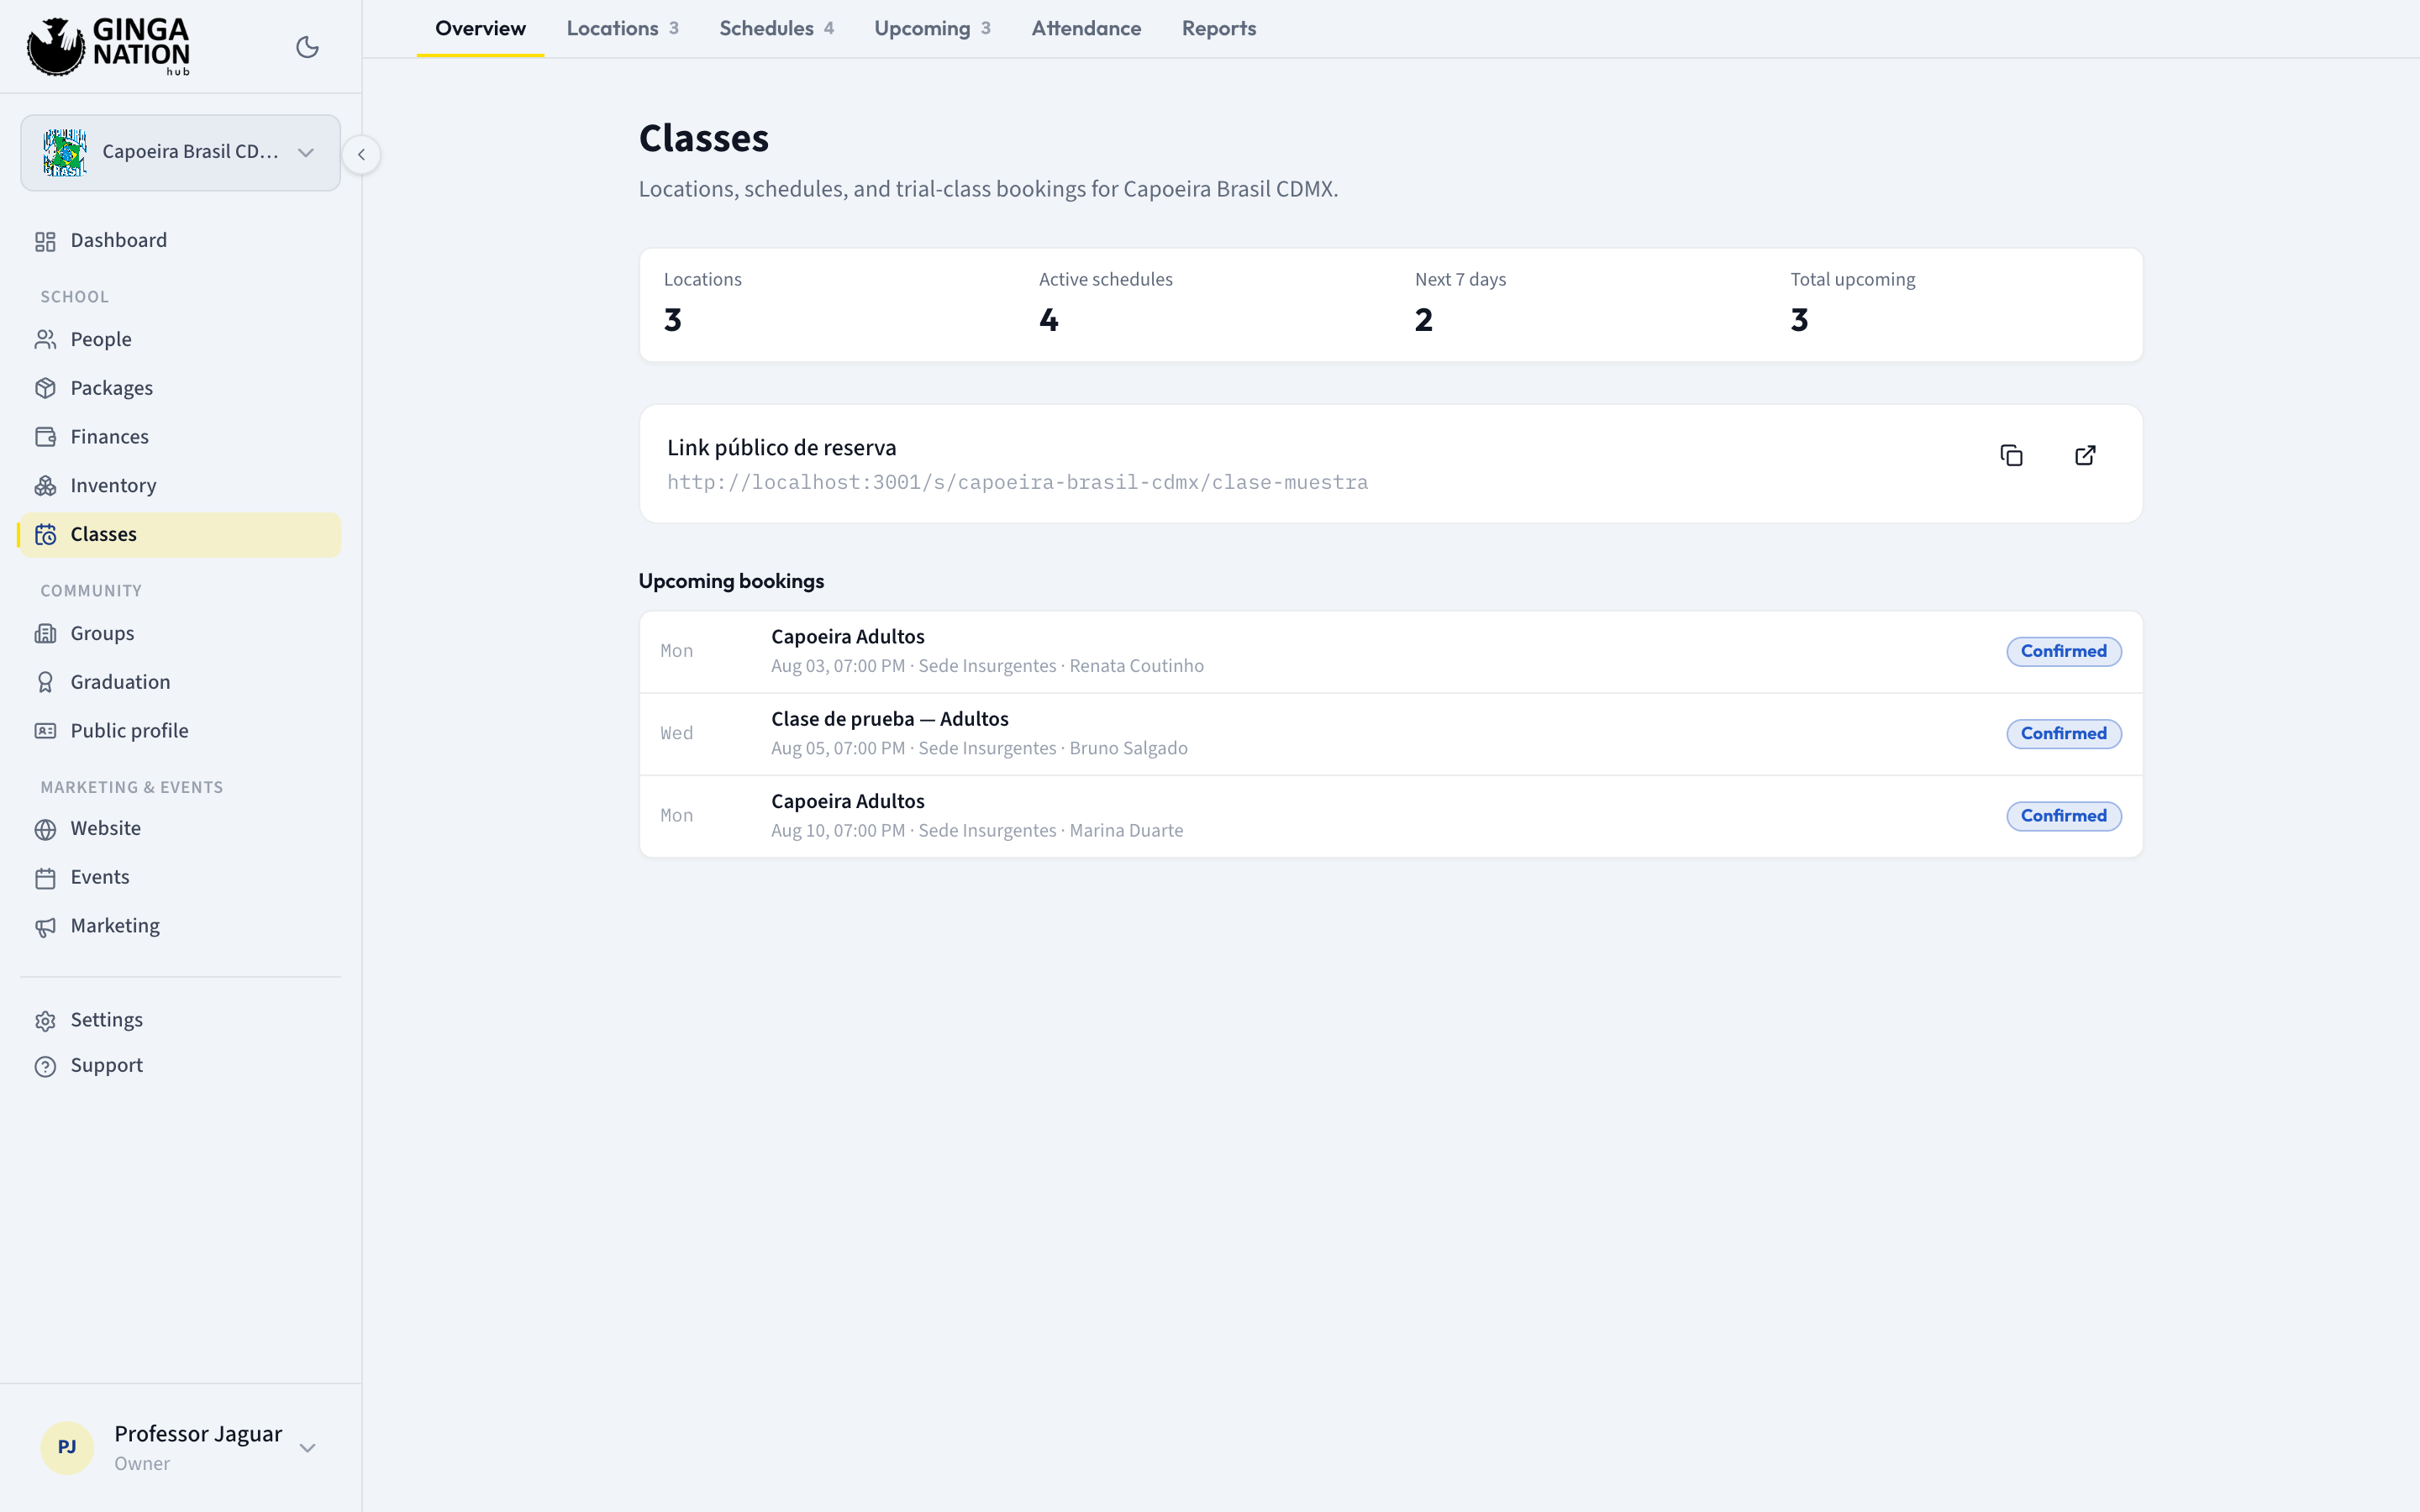The width and height of the screenshot is (2420, 1512).
Task: Copy the public booking link
Action: 2011,456
